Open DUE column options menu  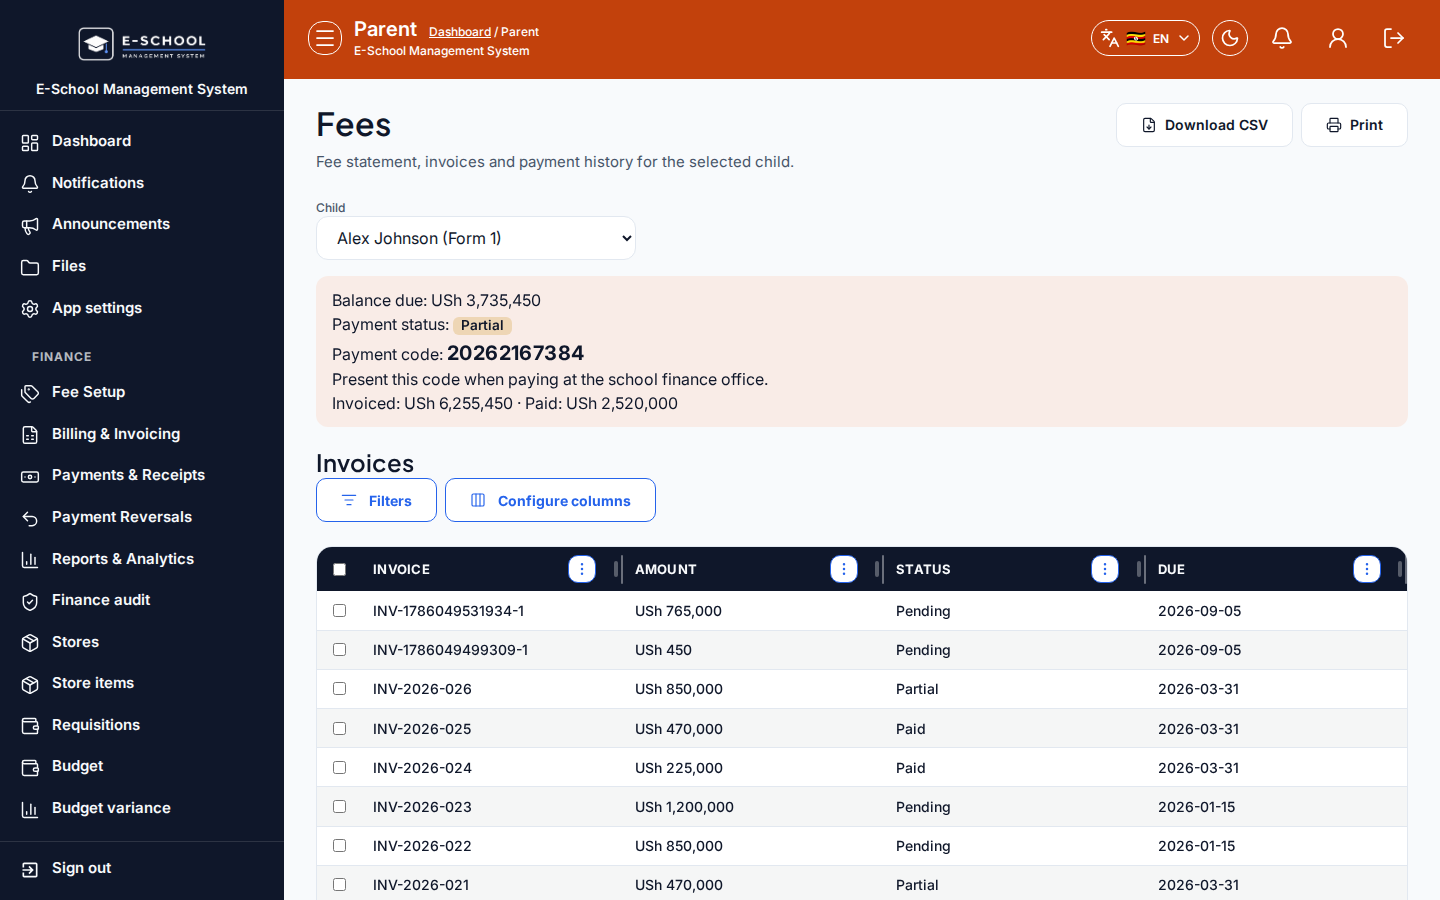pyautogui.click(x=1367, y=569)
